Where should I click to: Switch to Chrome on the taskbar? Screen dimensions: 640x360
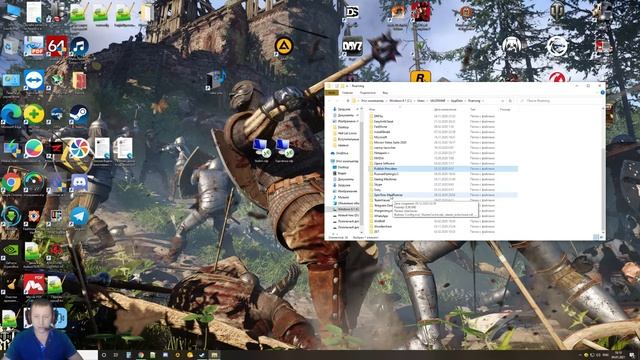point(140,355)
